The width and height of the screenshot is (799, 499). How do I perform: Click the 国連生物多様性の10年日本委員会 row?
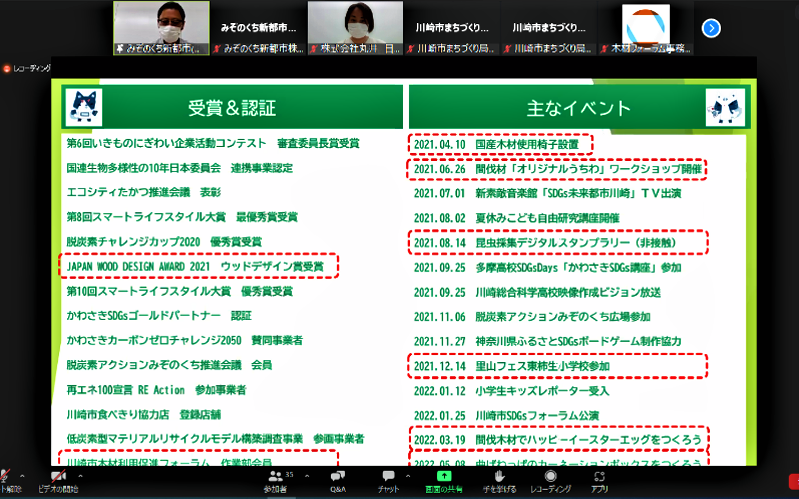[180, 168]
